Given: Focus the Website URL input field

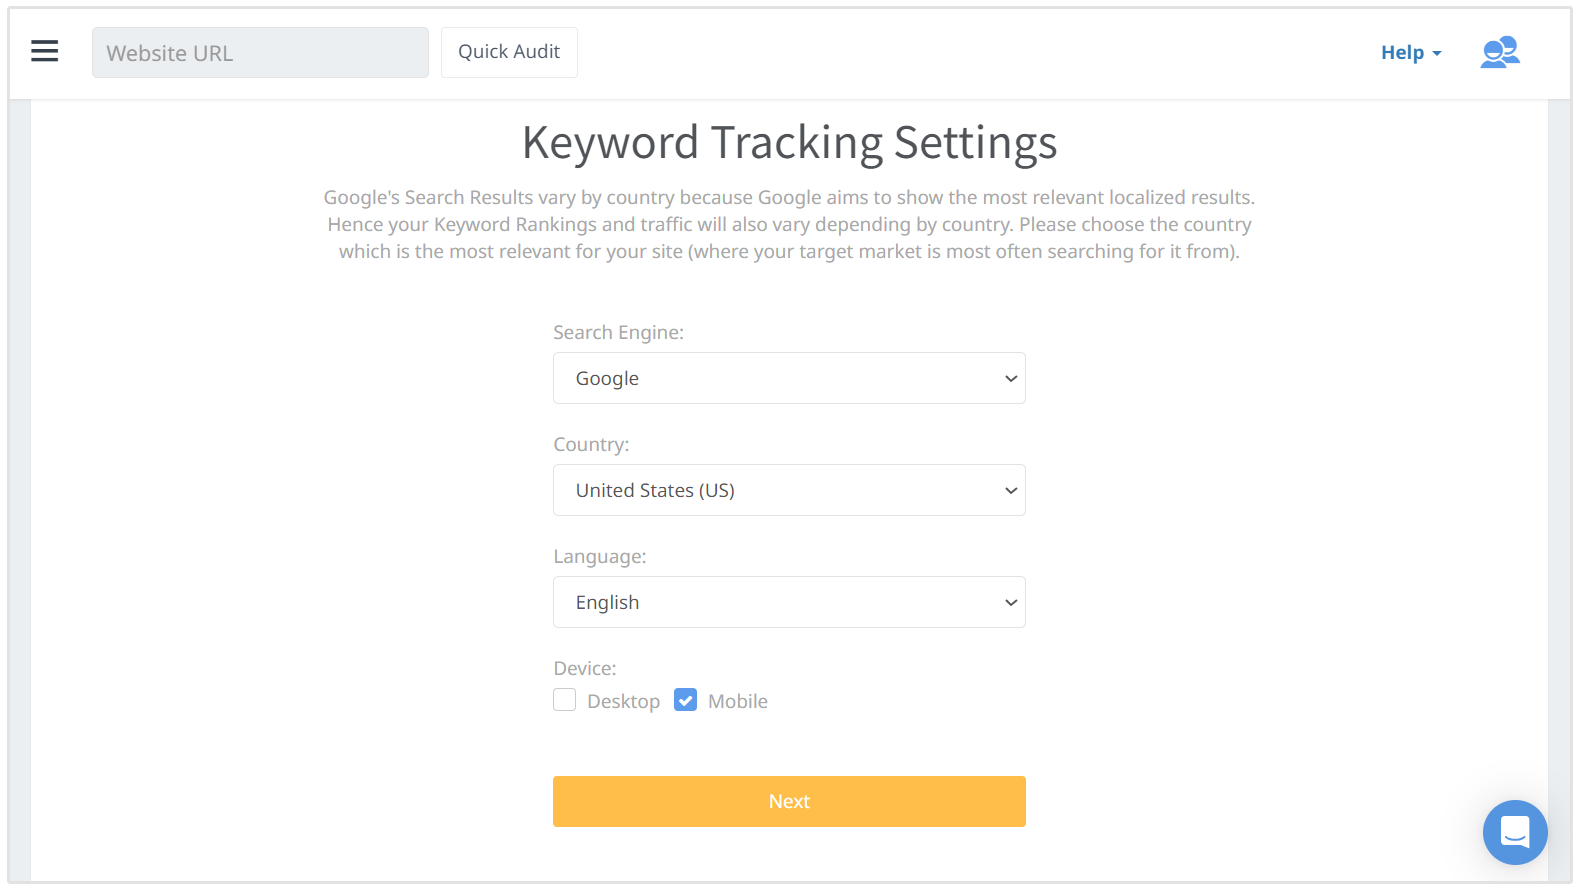Looking at the screenshot, I should tap(260, 53).
